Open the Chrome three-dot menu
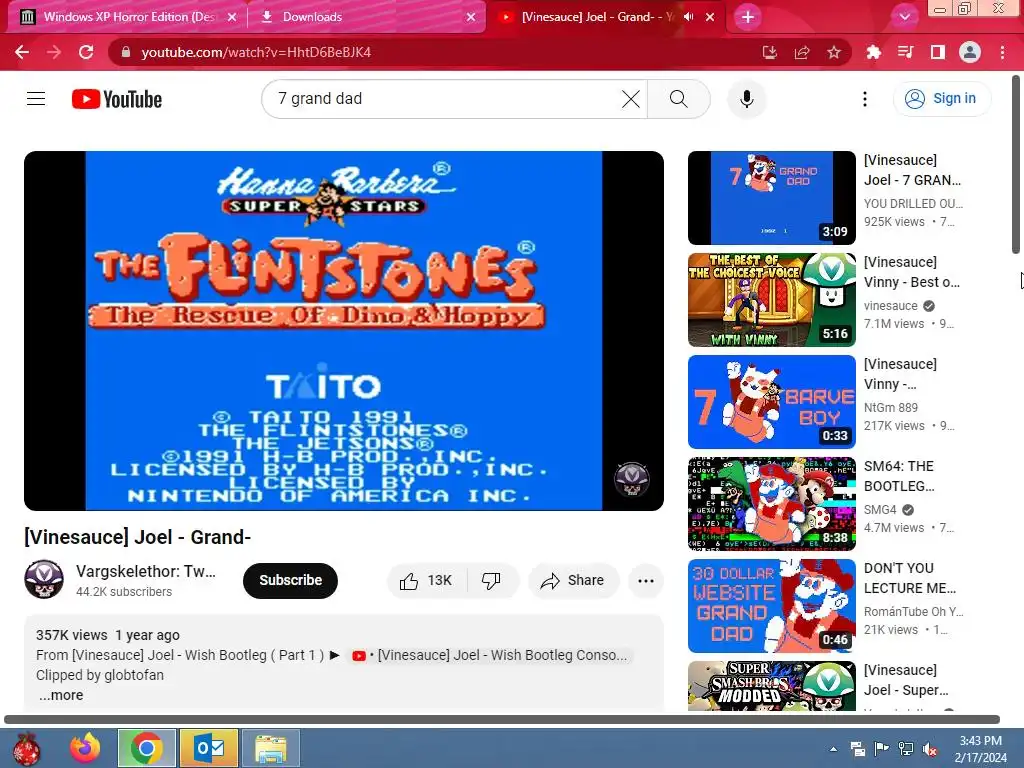Image resolution: width=1024 pixels, height=768 pixels. point(1002,52)
